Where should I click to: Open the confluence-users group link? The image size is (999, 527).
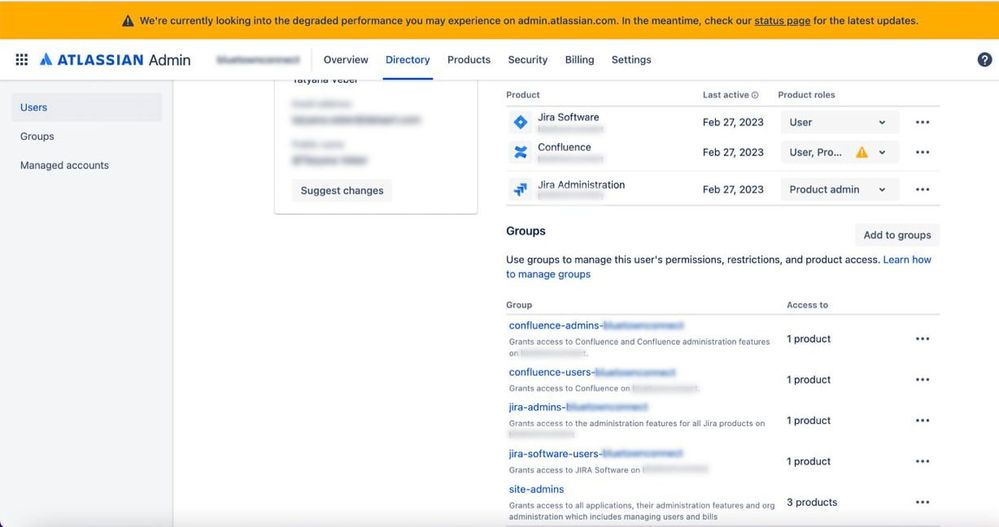point(592,372)
